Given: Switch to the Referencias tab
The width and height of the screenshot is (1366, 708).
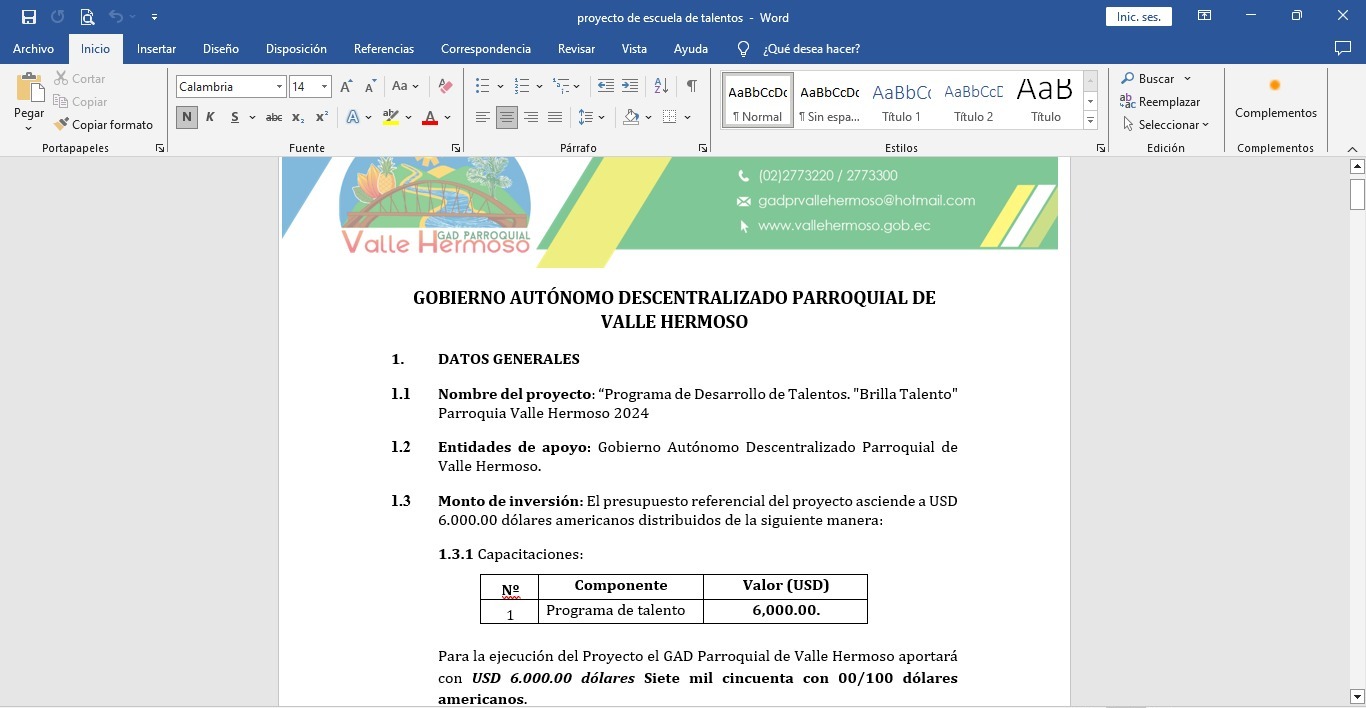Looking at the screenshot, I should point(383,49).
